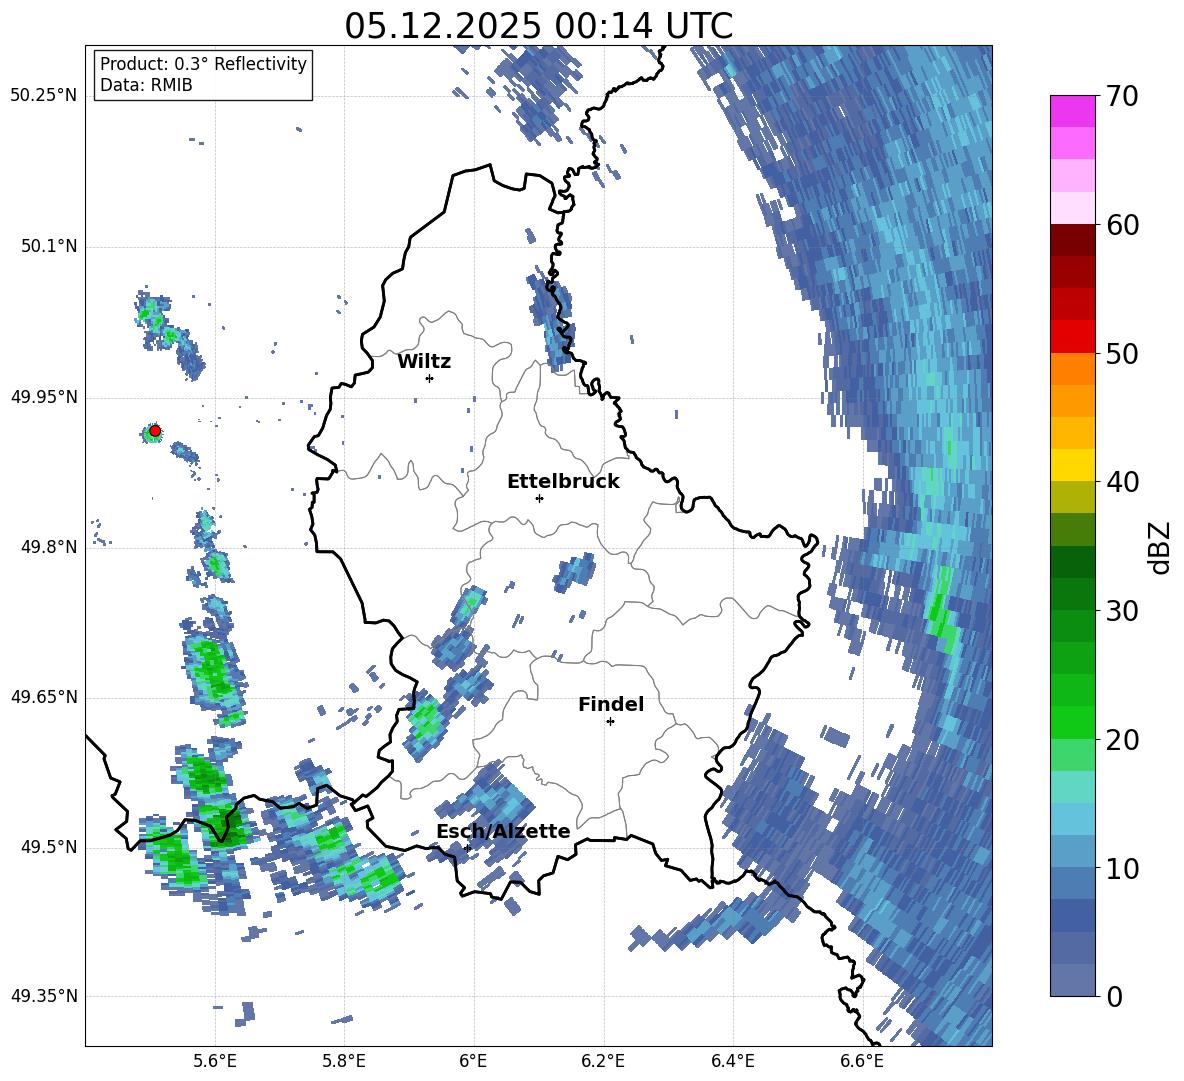This screenshot has height=1081, width=1184.
Task: Click the Esch/Alzette location cross marker
Action: (468, 848)
